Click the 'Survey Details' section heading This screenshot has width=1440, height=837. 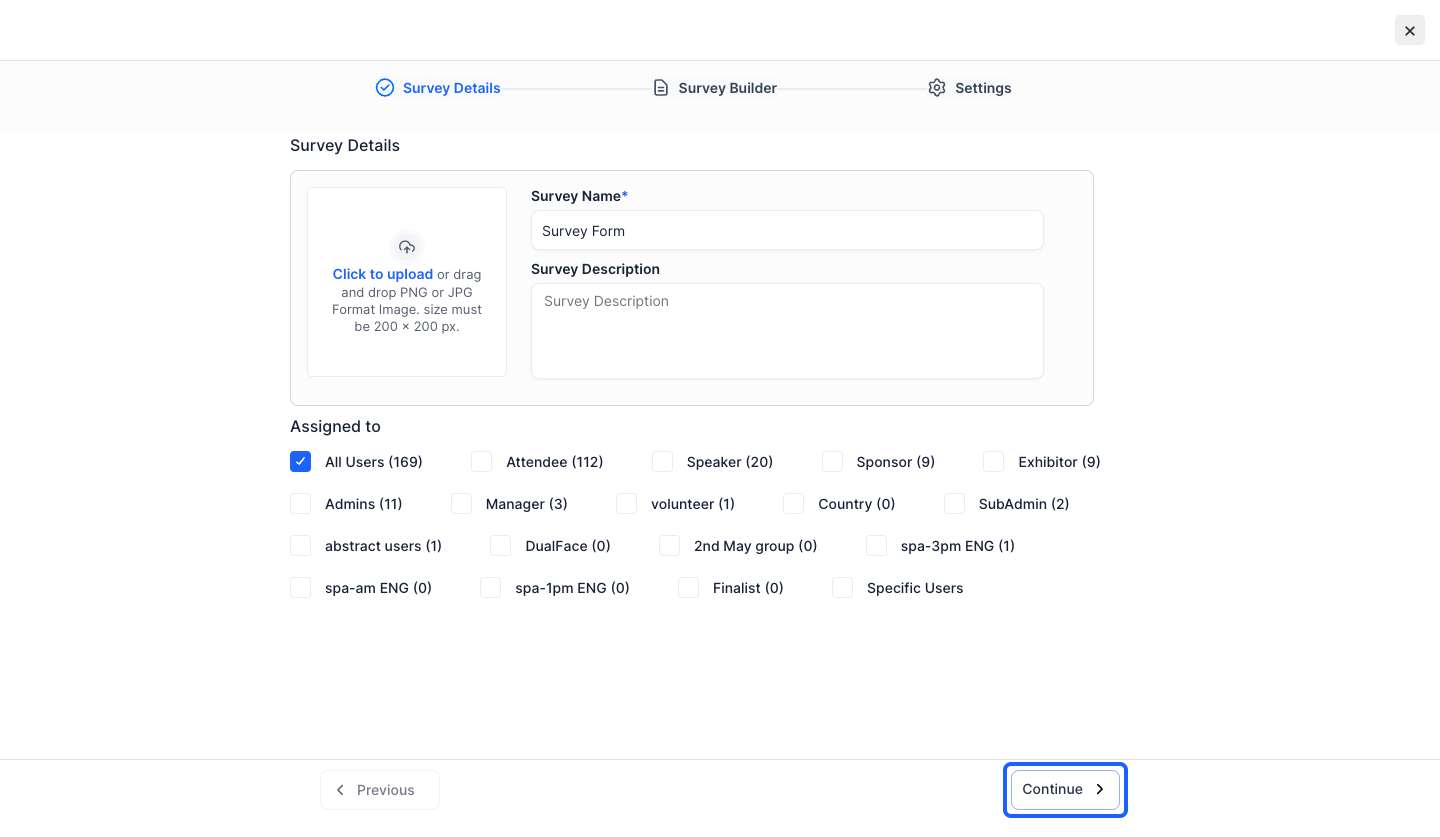(x=345, y=146)
